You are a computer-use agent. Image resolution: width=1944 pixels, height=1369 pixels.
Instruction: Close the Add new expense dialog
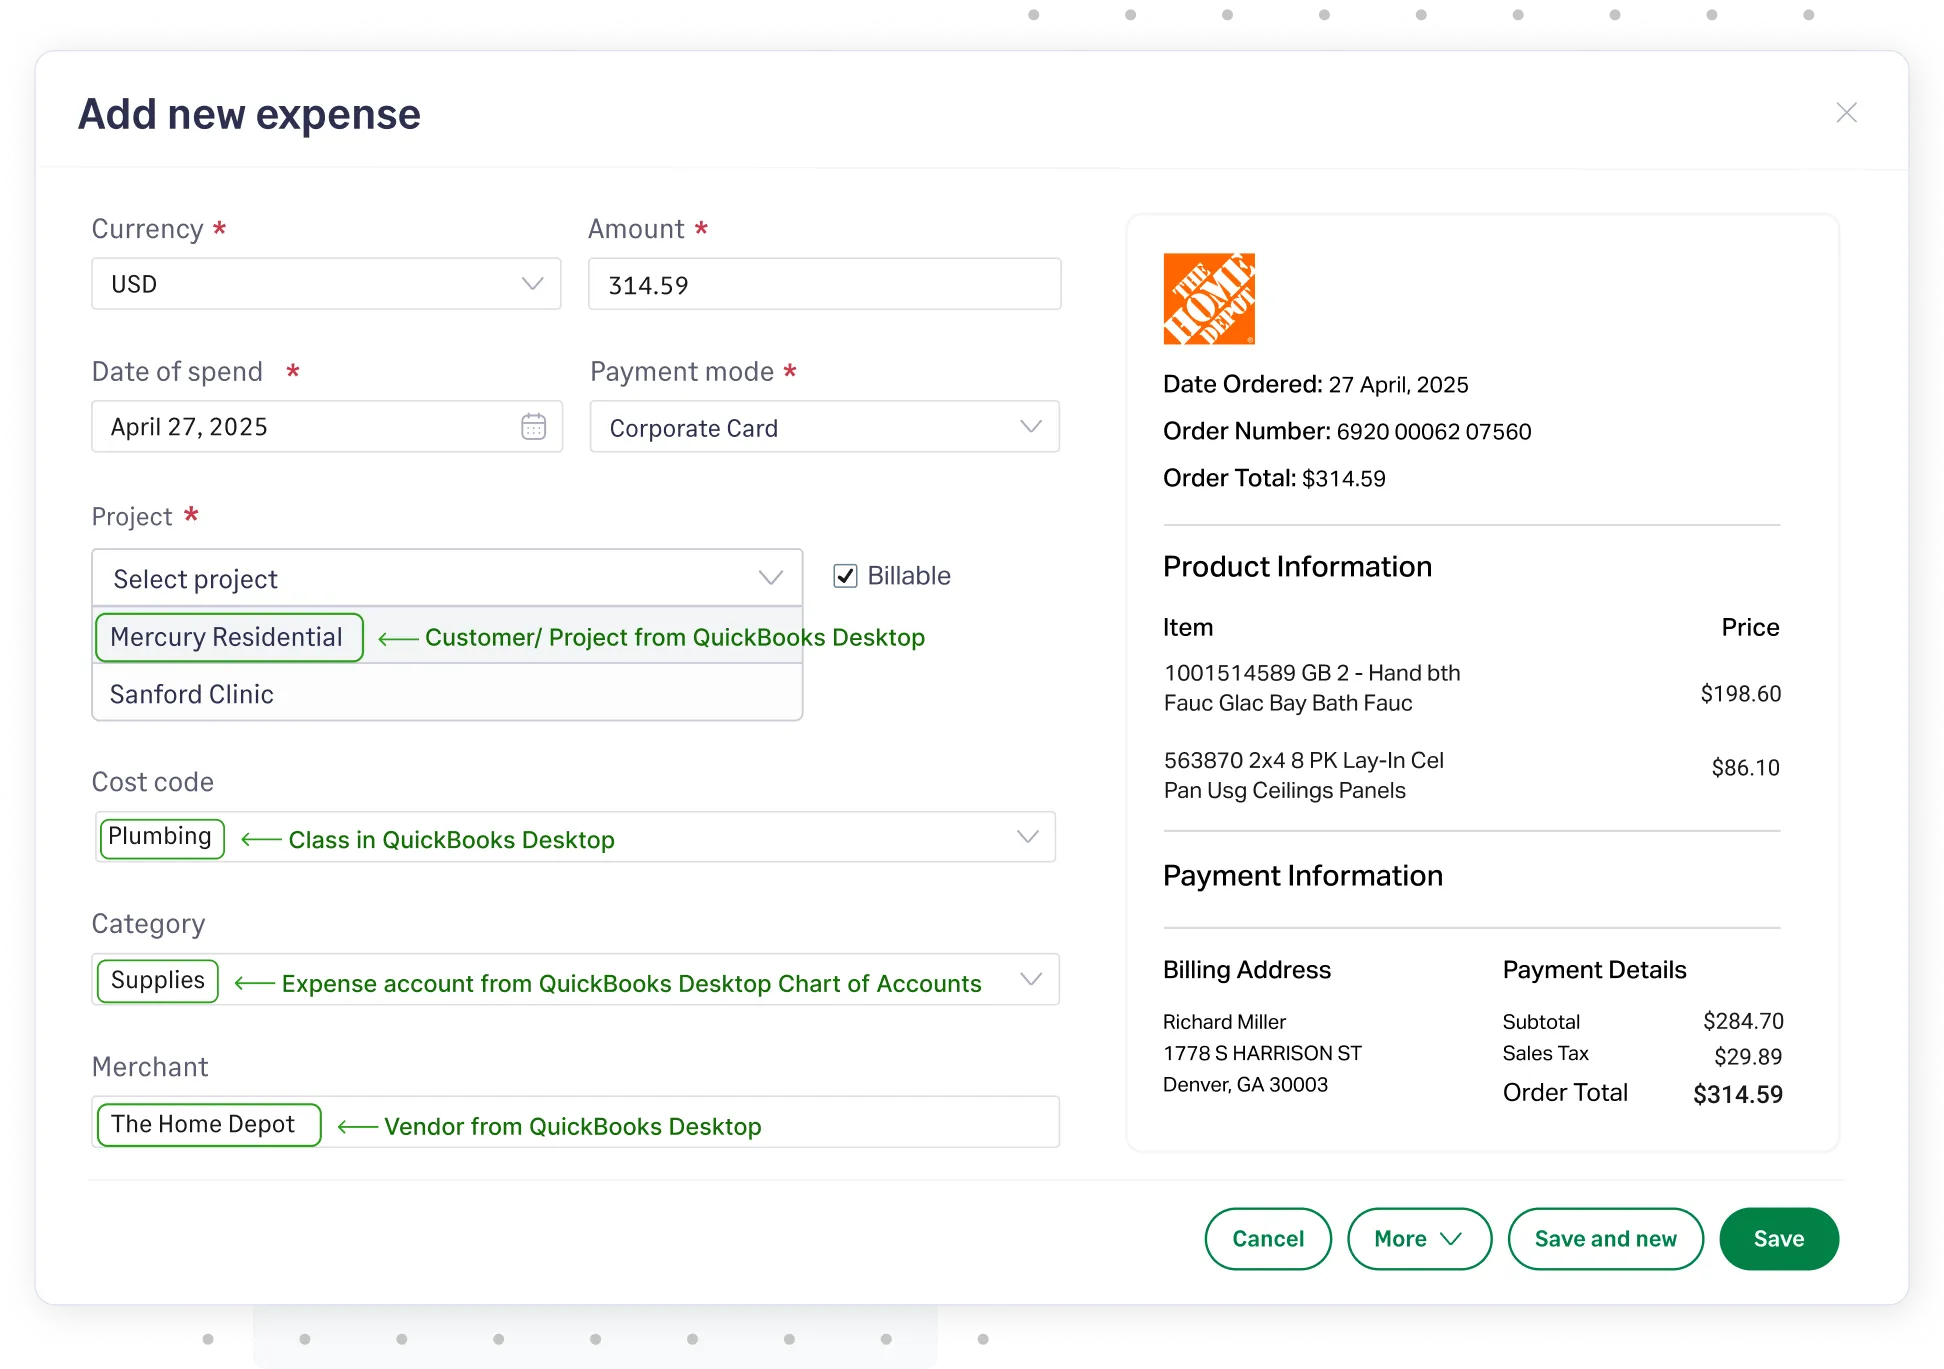coord(1846,112)
